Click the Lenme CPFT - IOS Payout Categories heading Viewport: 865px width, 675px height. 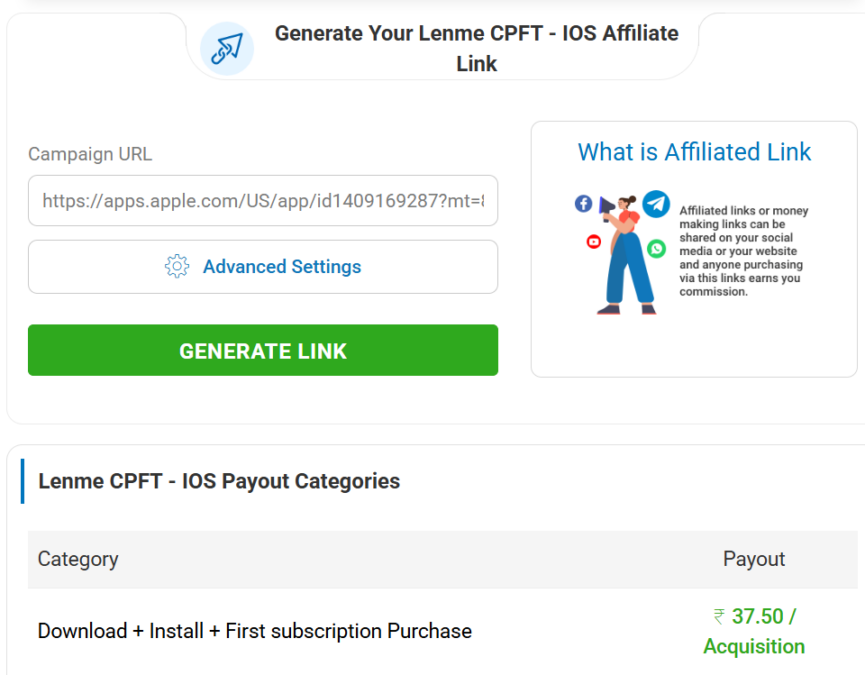pyautogui.click(x=219, y=481)
